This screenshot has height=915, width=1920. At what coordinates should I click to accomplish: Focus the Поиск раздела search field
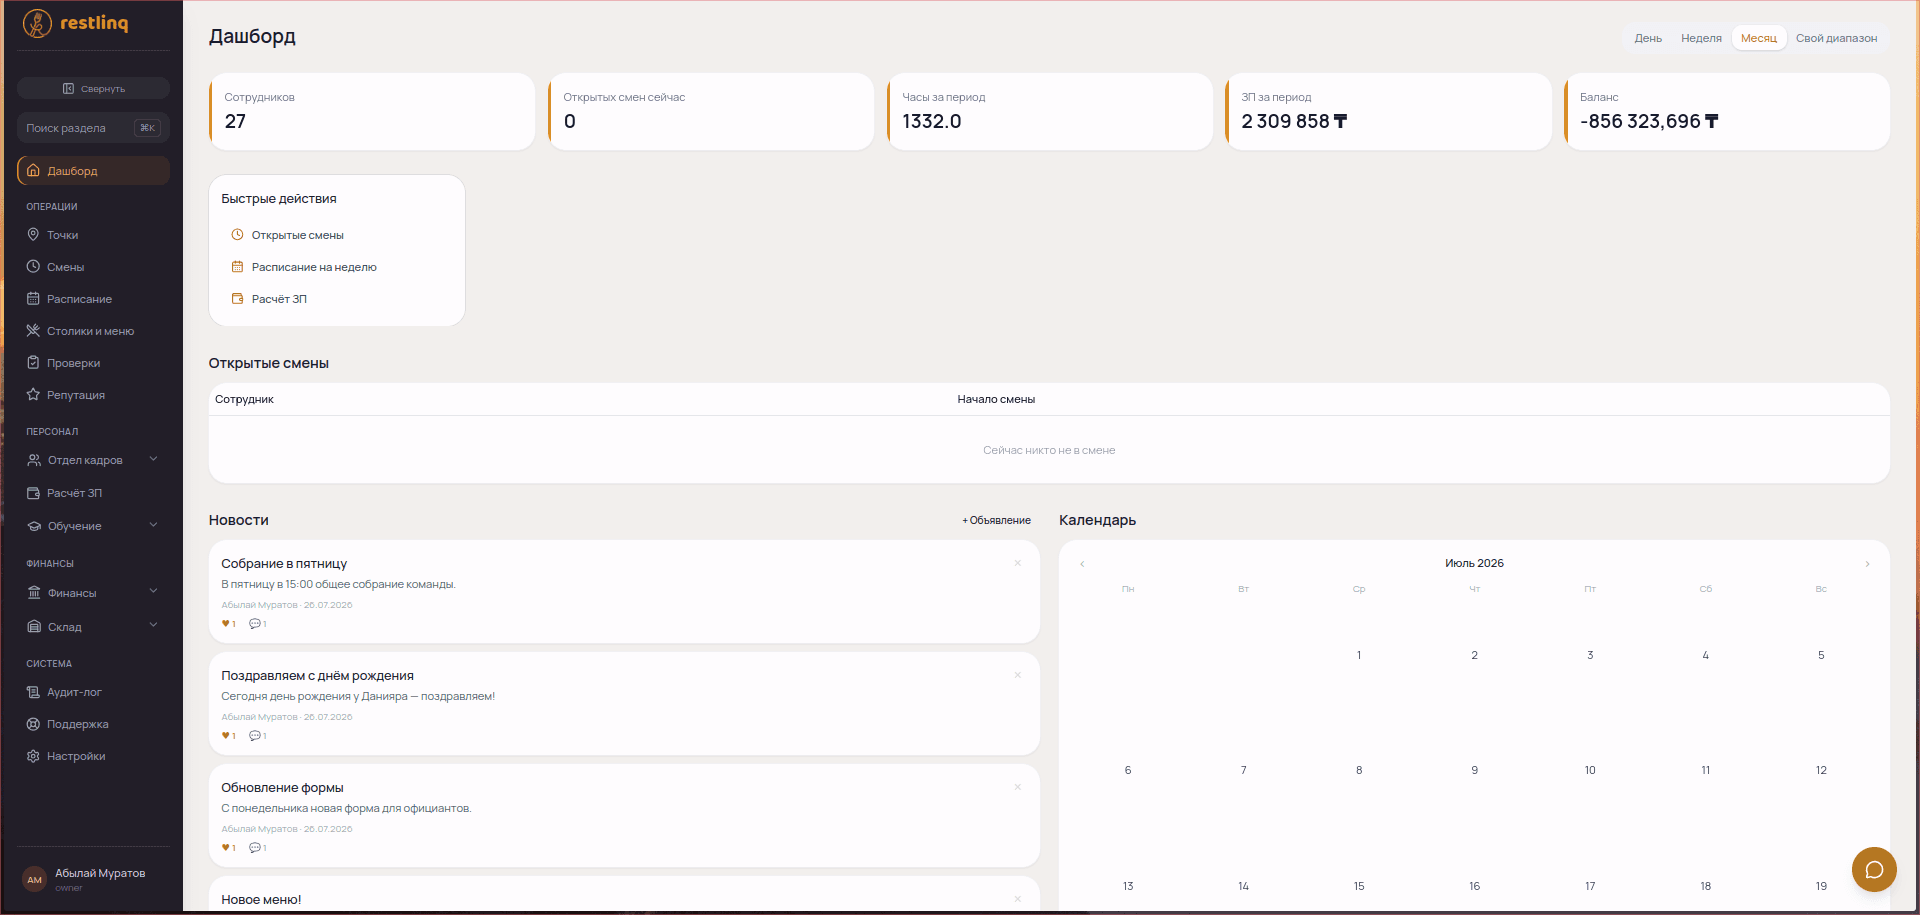click(x=93, y=128)
